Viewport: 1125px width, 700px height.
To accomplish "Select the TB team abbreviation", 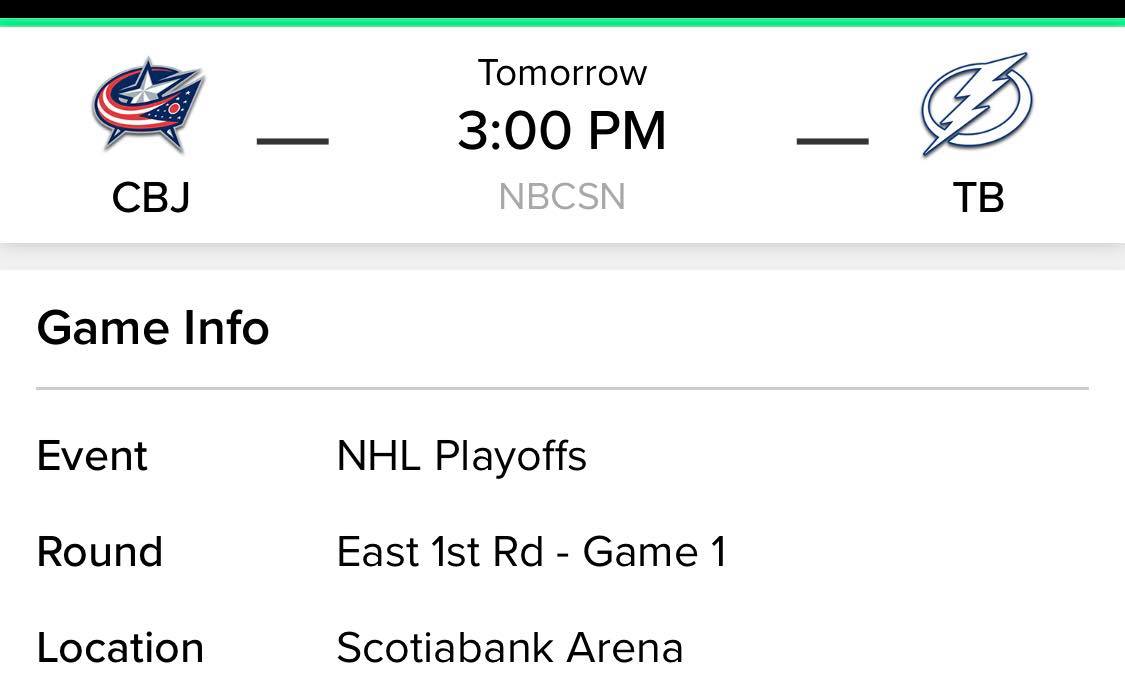I will coord(978,197).
